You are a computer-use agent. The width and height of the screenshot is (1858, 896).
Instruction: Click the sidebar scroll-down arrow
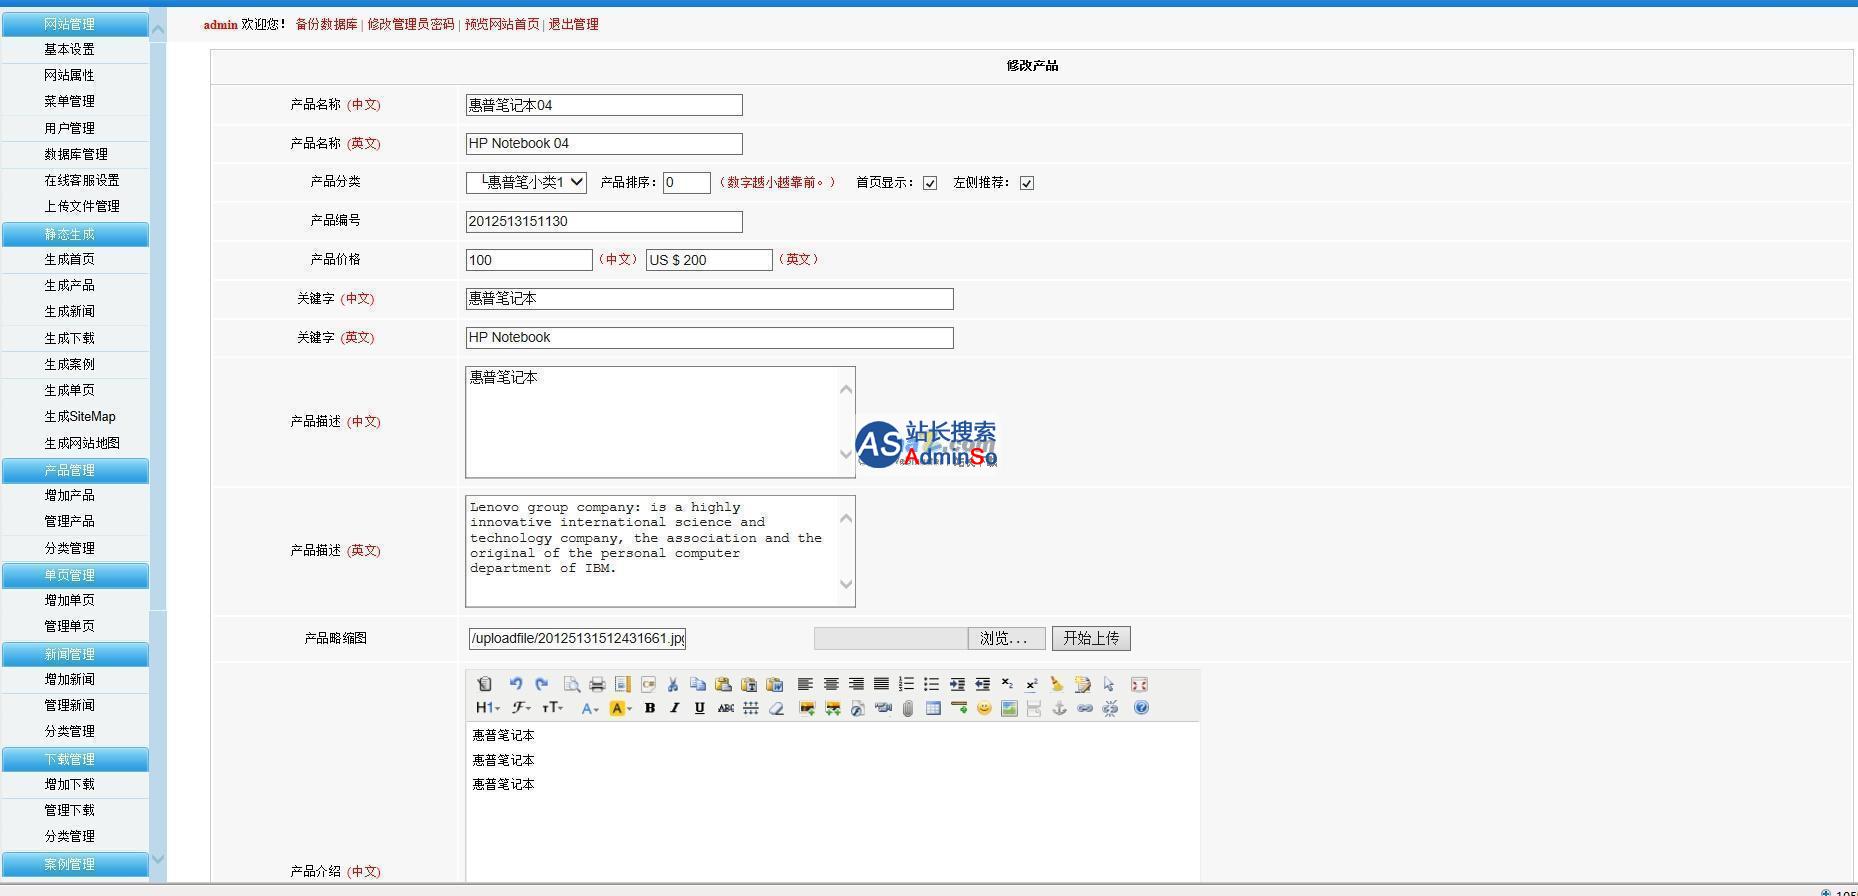pos(157,859)
